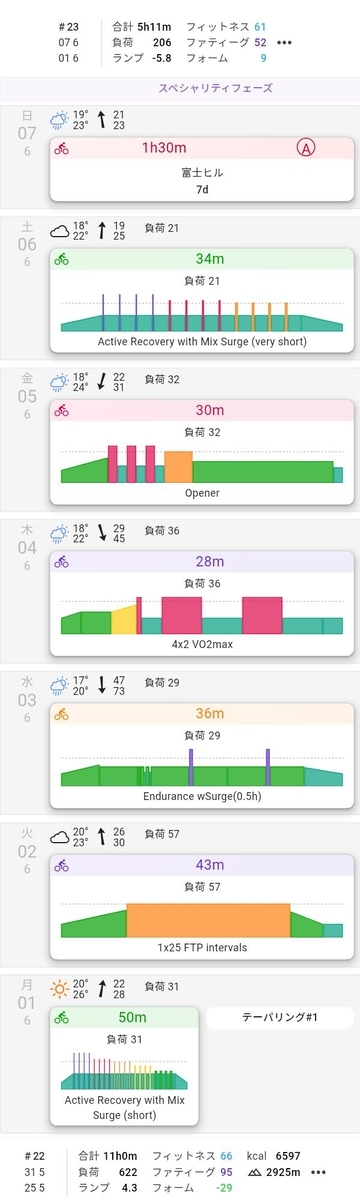
Task: Open Active Recovery with Mix Surge (very short)
Action: 202,300
